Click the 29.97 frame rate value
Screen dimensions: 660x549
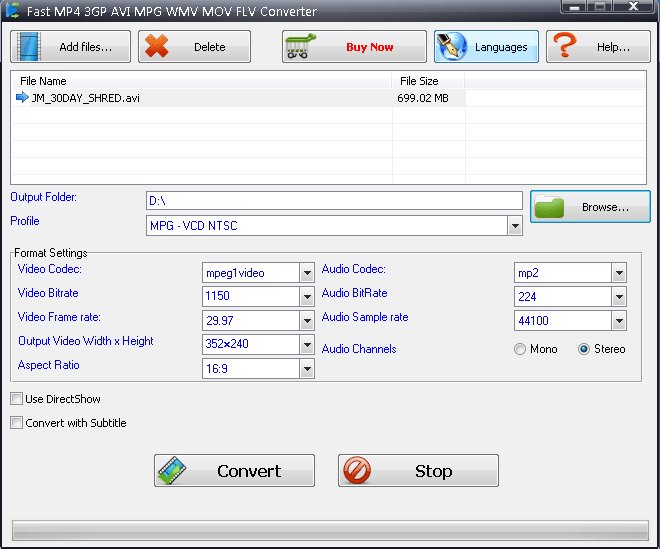[x=220, y=321]
